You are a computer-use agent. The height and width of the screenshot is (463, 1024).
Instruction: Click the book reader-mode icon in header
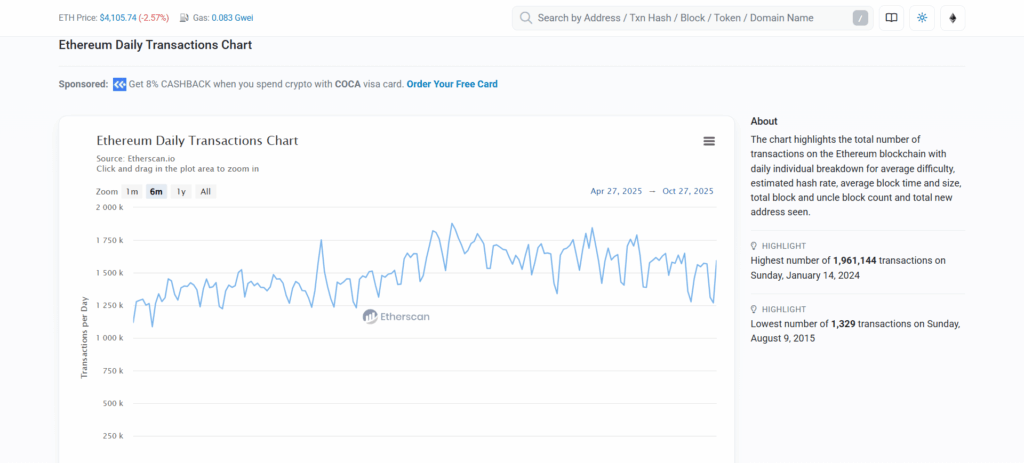[x=891, y=18]
